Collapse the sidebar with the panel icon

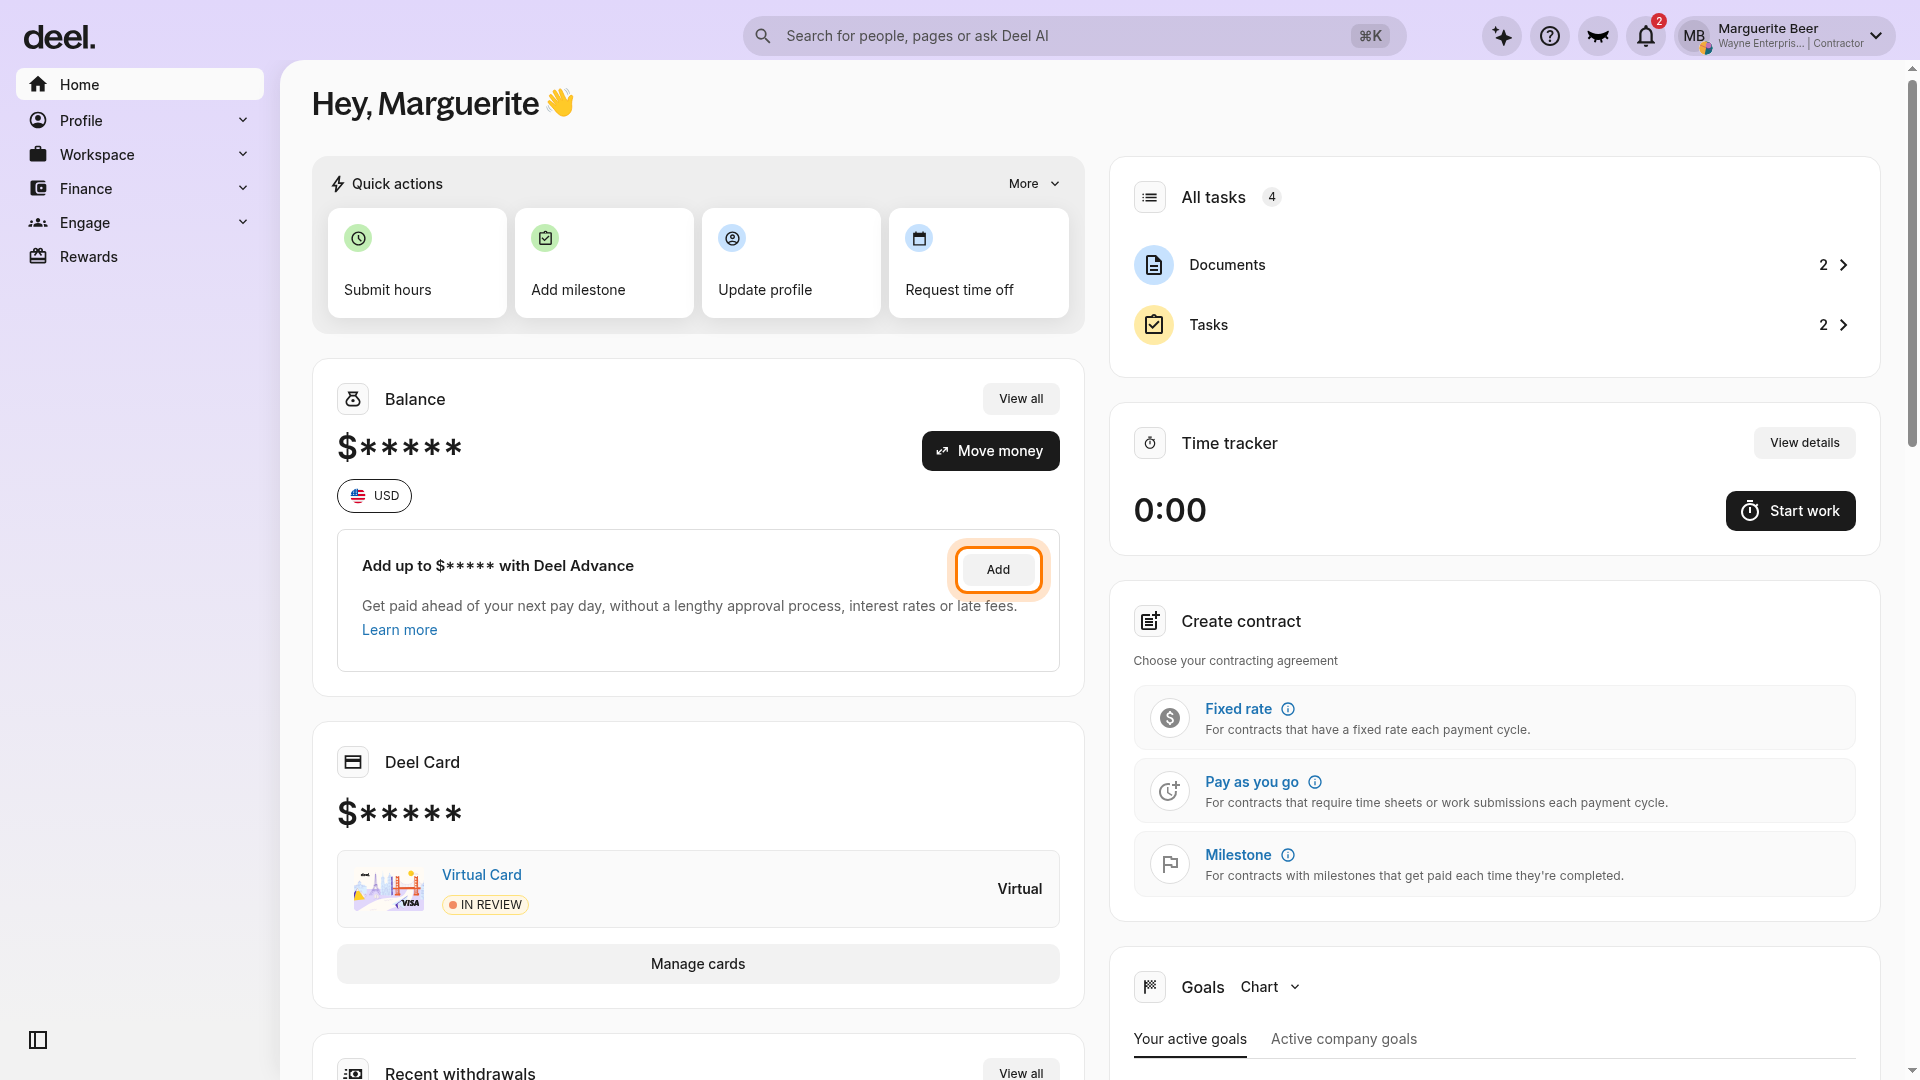point(38,1040)
